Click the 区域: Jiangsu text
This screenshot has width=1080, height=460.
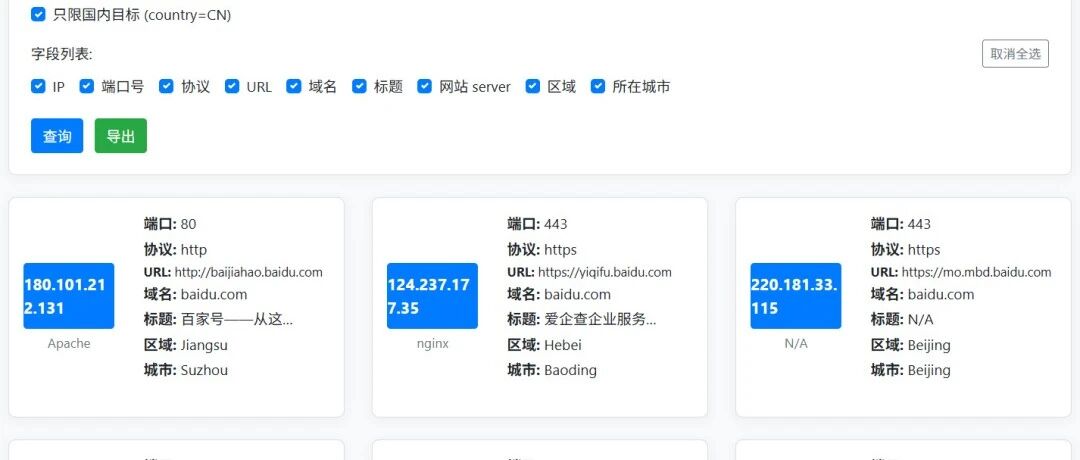click(x=186, y=345)
